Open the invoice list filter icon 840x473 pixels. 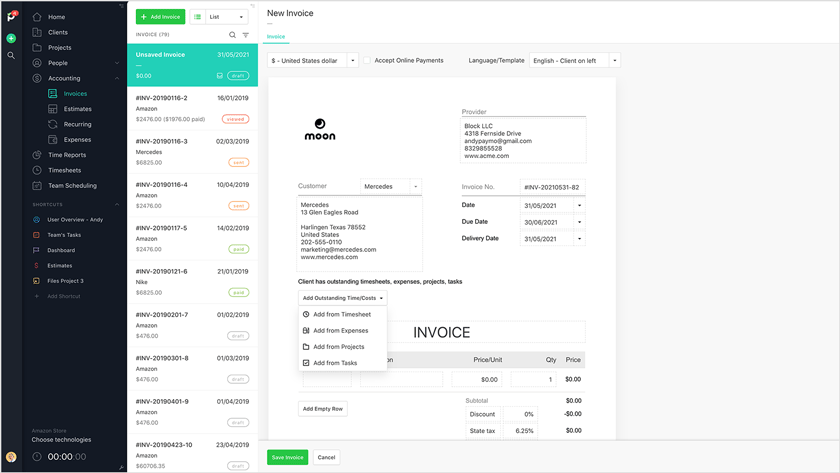(246, 35)
